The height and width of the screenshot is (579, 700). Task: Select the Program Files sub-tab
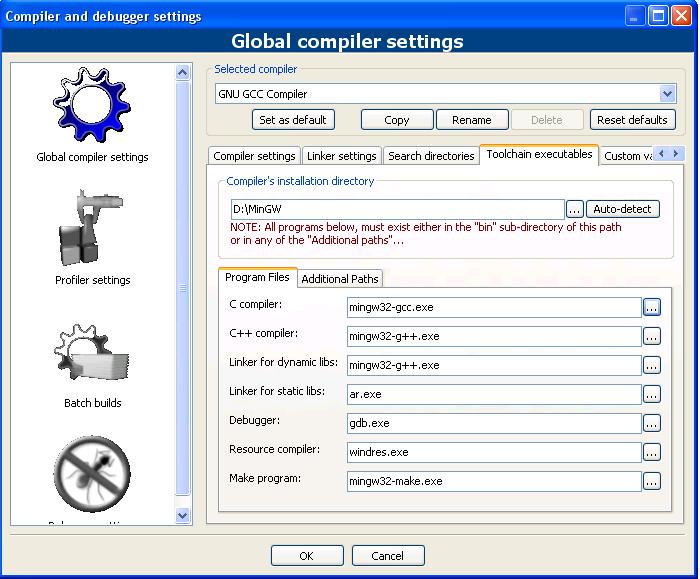pos(257,277)
